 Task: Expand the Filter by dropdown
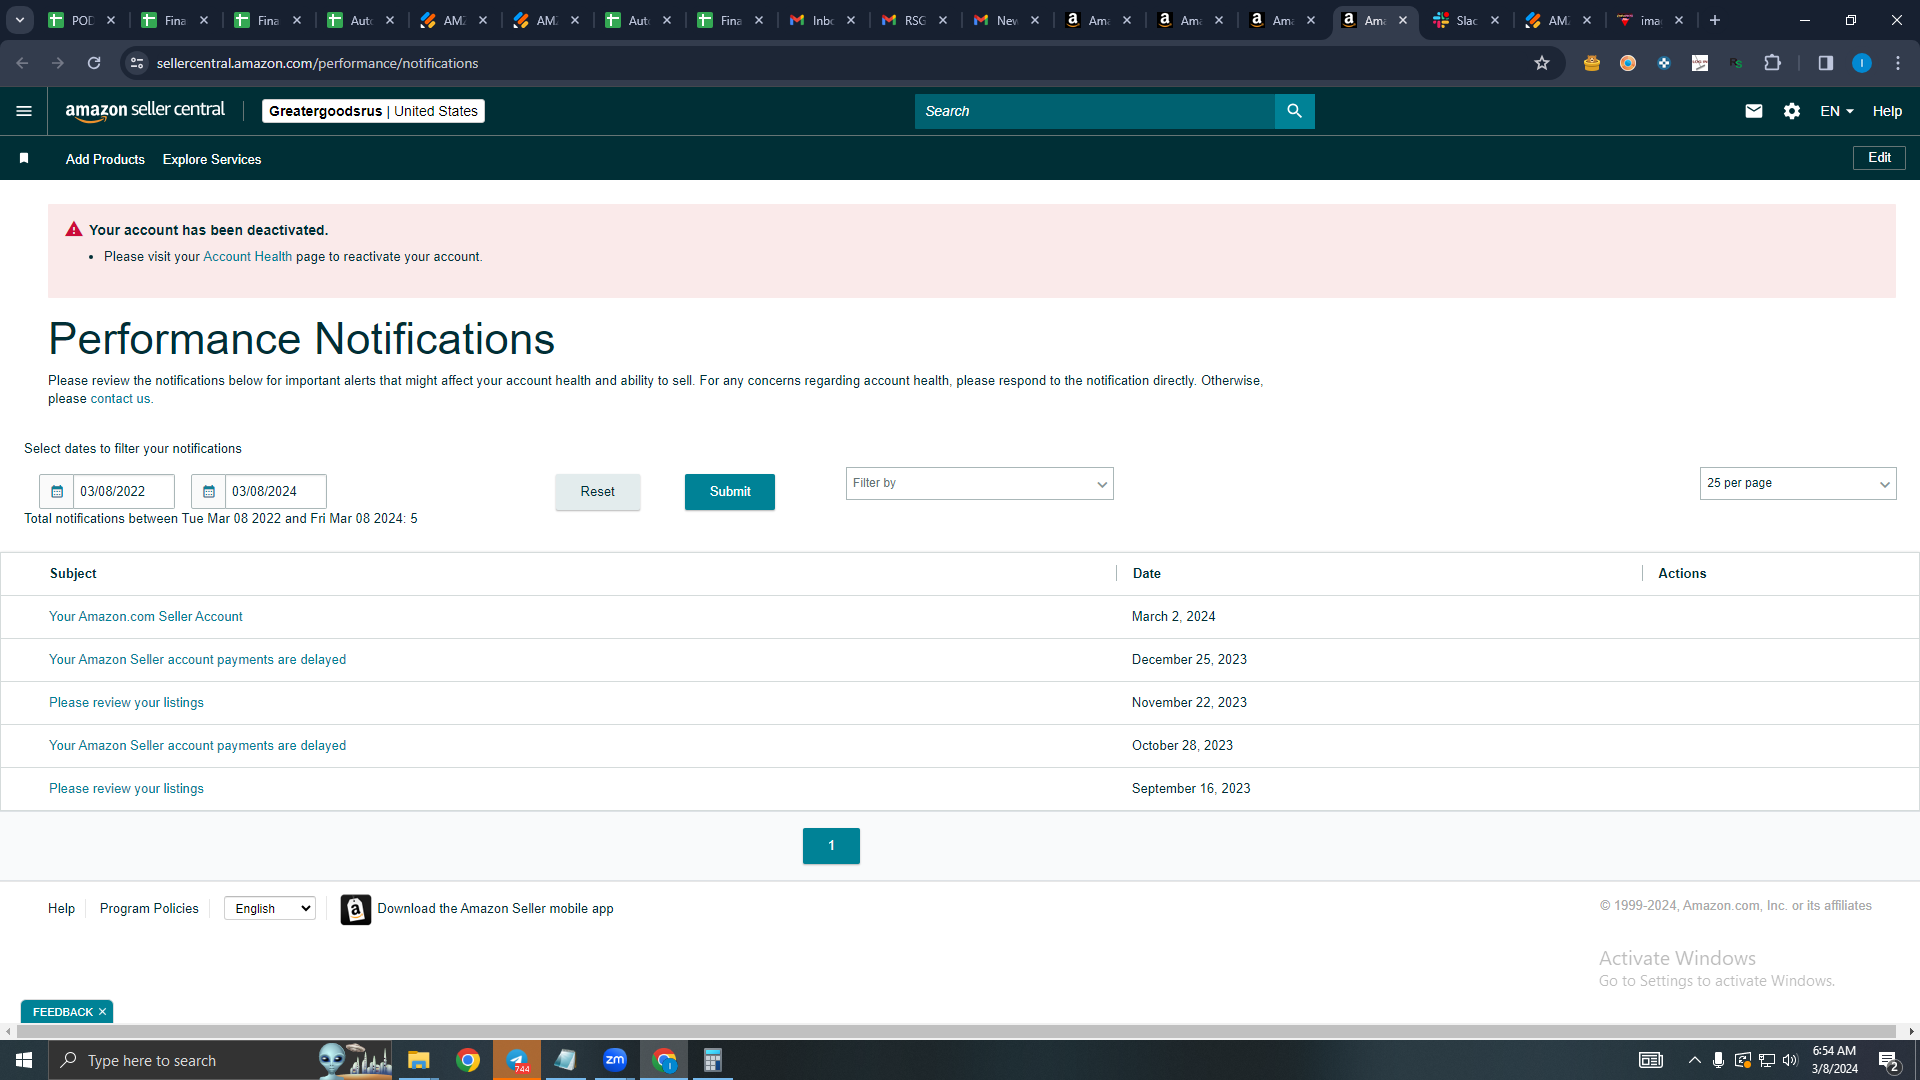coord(979,484)
